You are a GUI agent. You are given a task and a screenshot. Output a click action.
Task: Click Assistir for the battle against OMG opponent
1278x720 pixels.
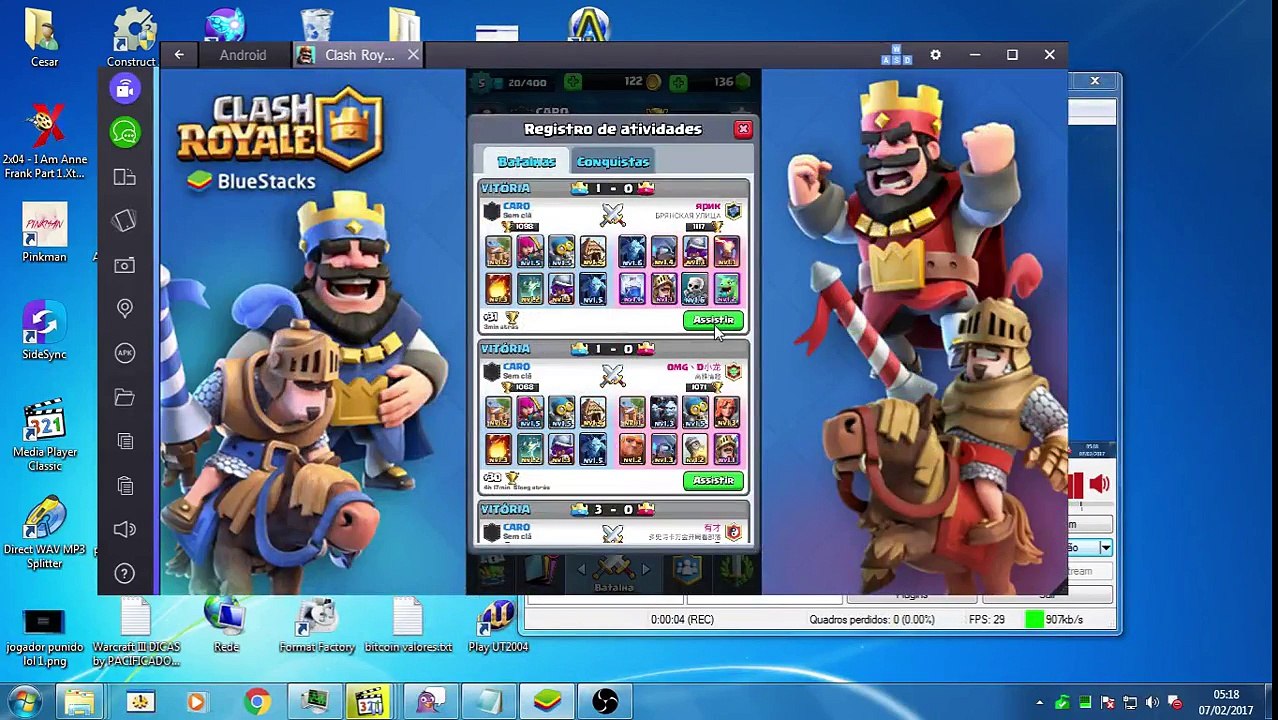713,481
